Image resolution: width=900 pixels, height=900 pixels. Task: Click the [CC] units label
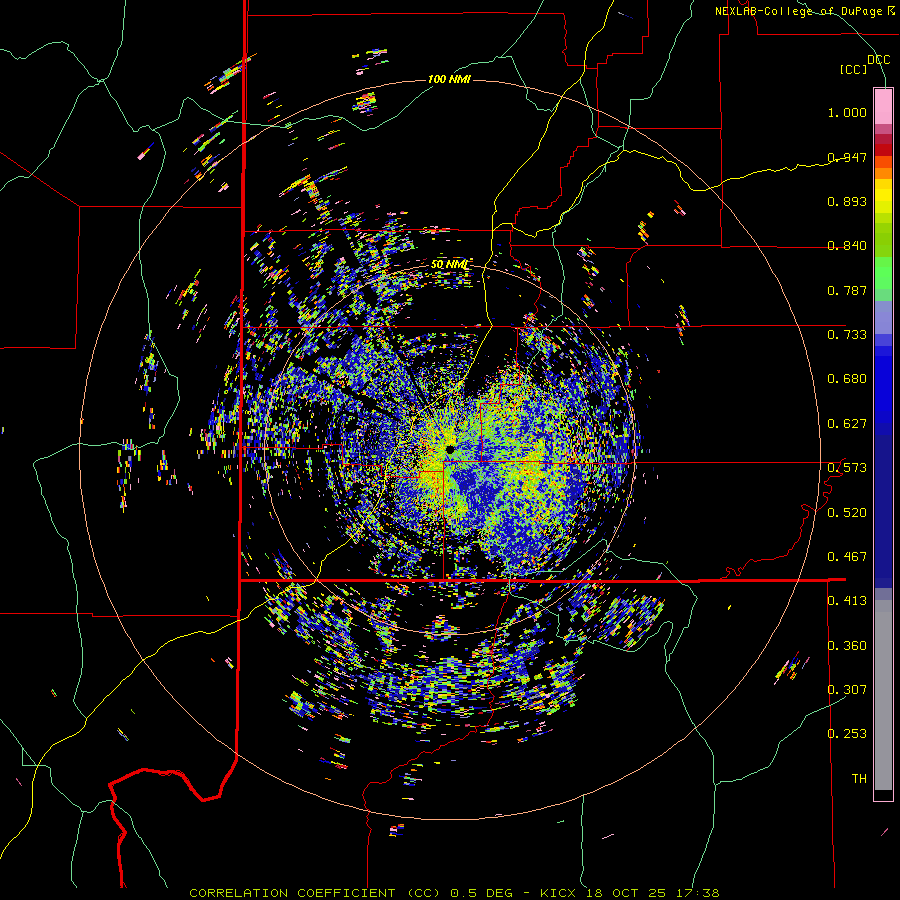[853, 69]
